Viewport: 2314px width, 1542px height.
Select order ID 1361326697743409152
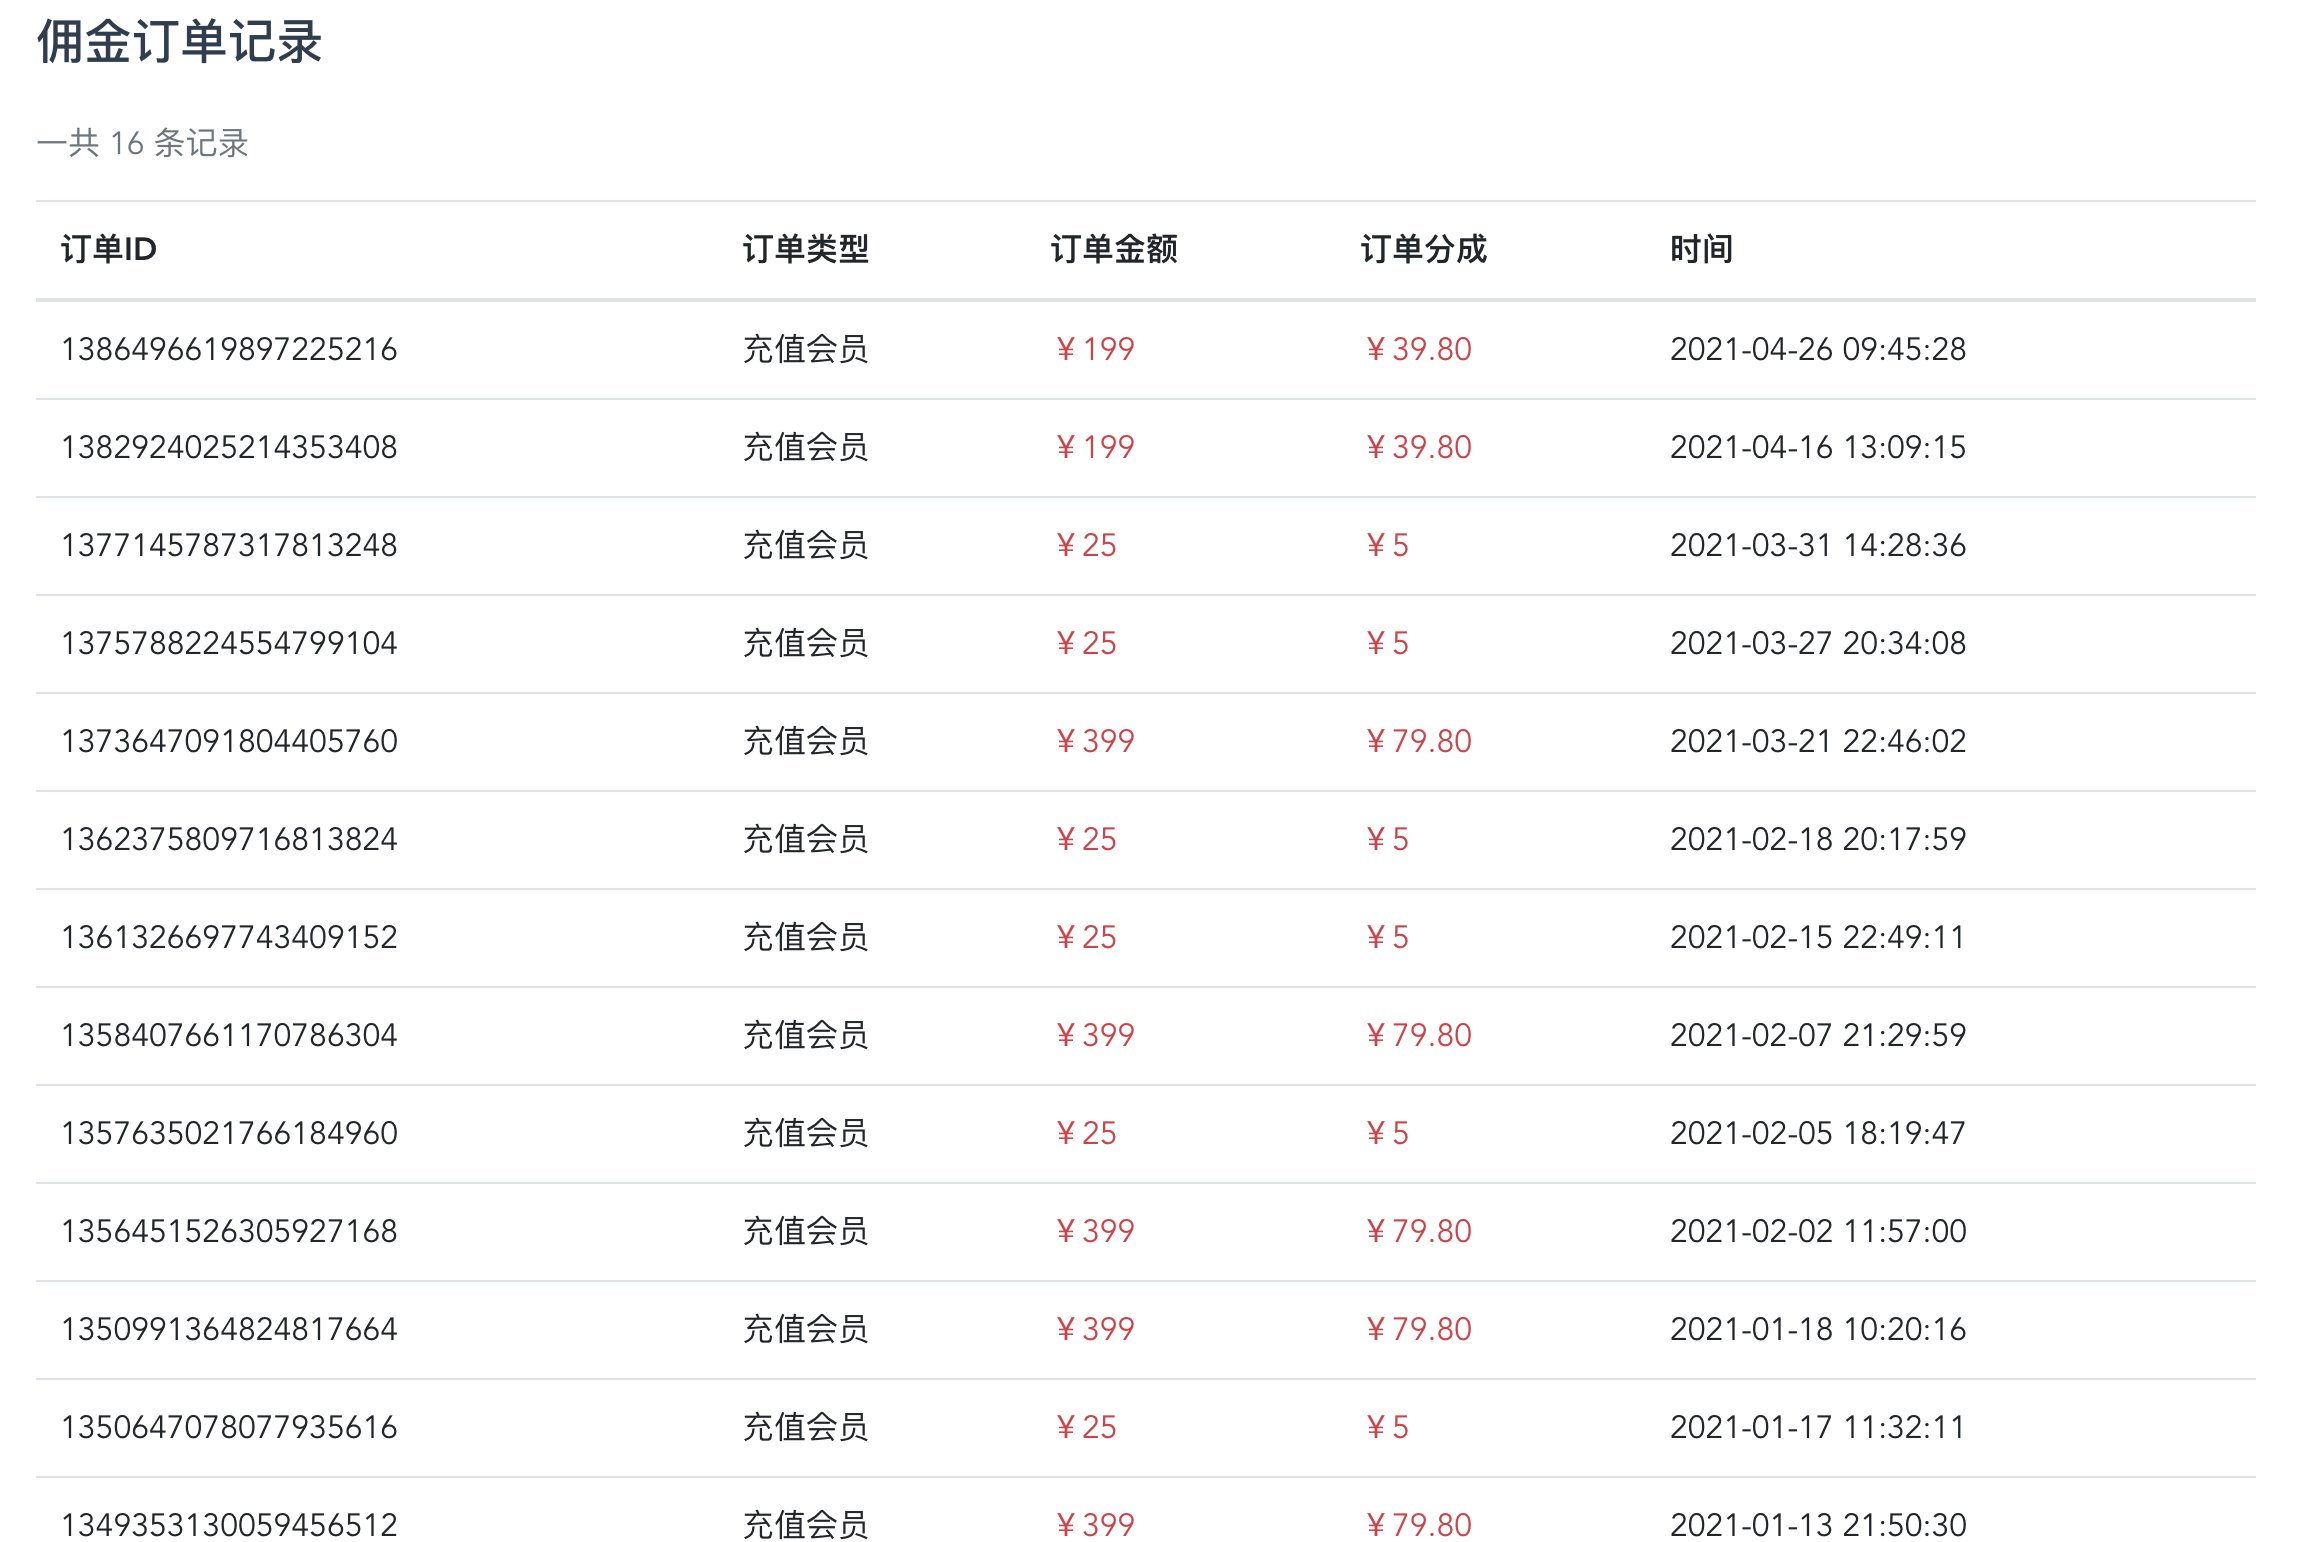(229, 937)
